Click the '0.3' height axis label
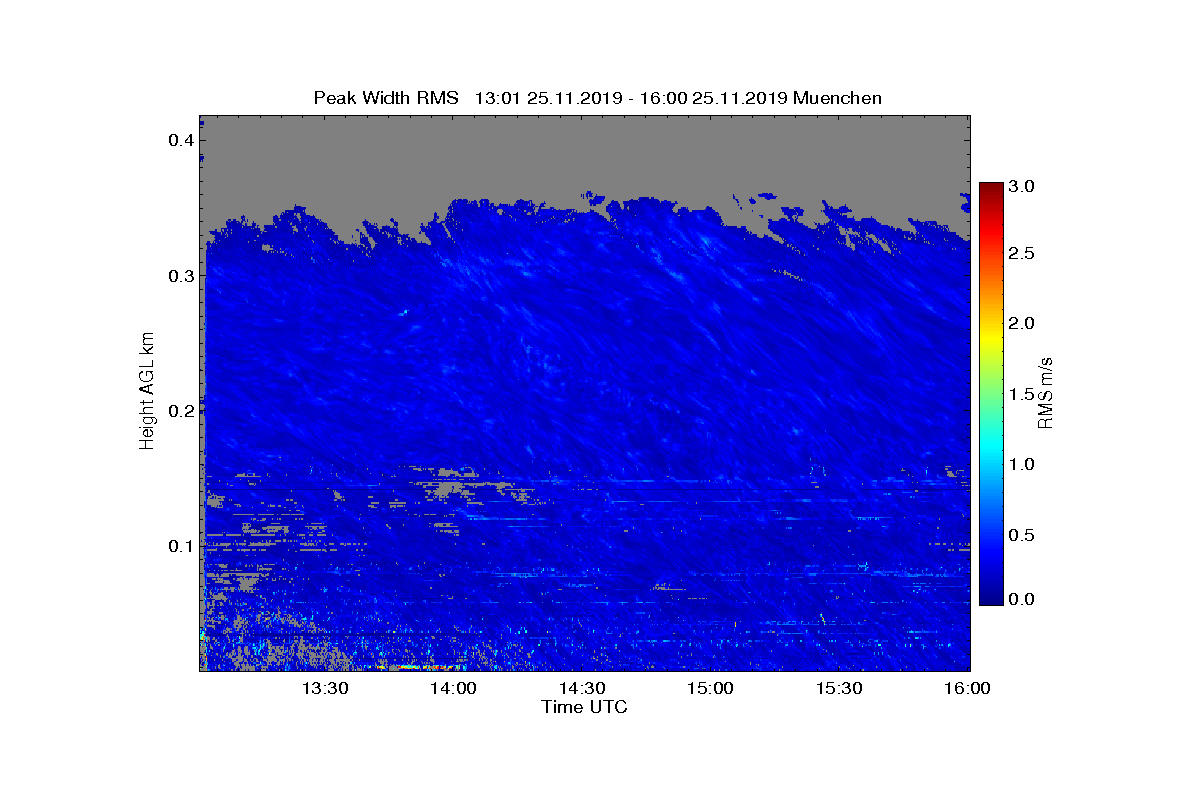Image resolution: width=1200 pixels, height=800 pixels. [x=180, y=275]
